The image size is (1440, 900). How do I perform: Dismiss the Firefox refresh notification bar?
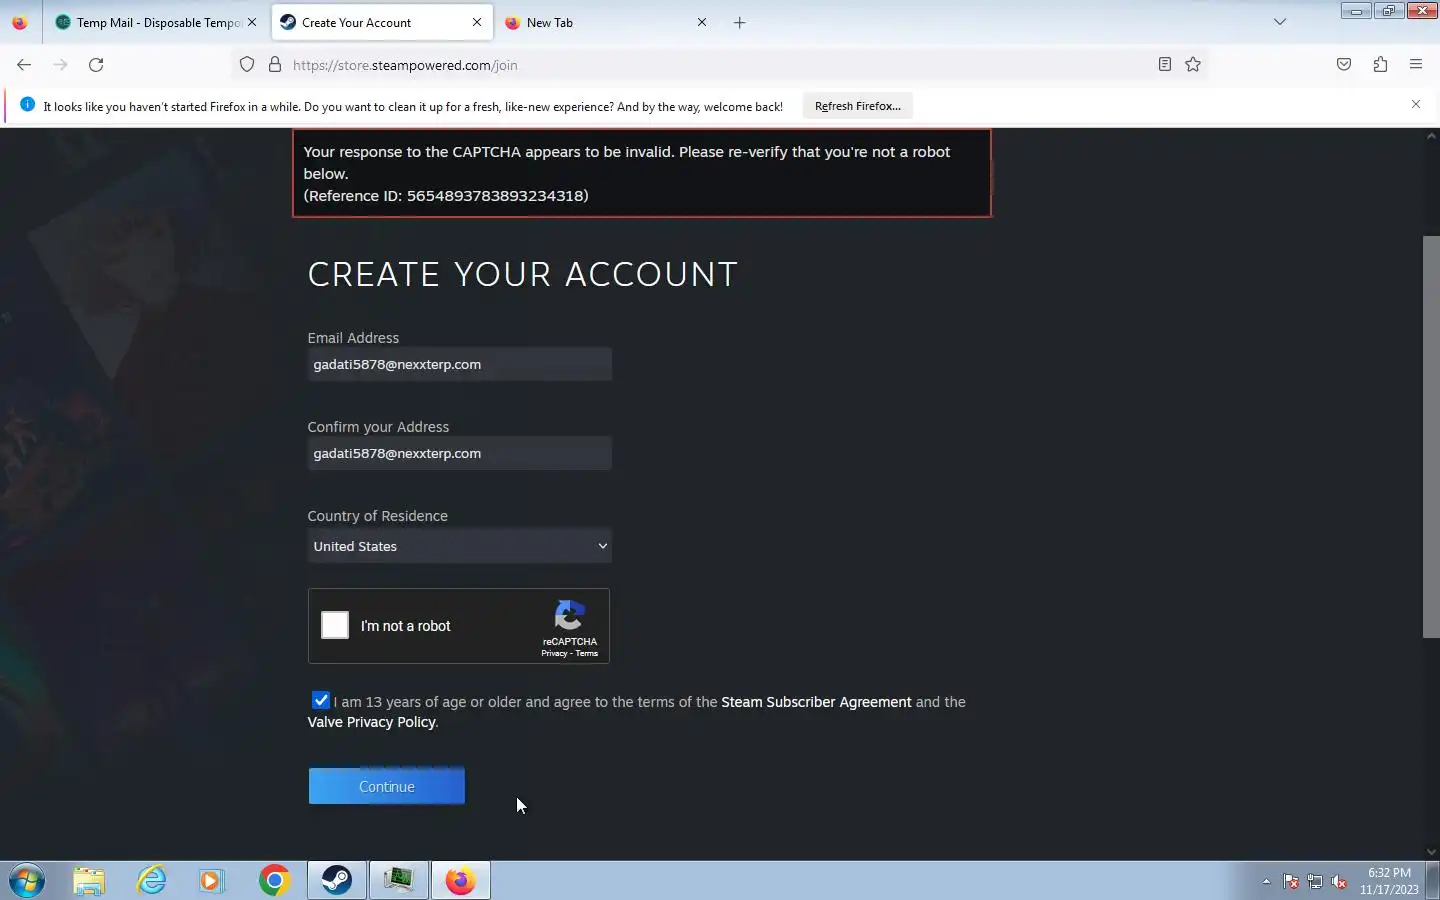pos(1416,104)
